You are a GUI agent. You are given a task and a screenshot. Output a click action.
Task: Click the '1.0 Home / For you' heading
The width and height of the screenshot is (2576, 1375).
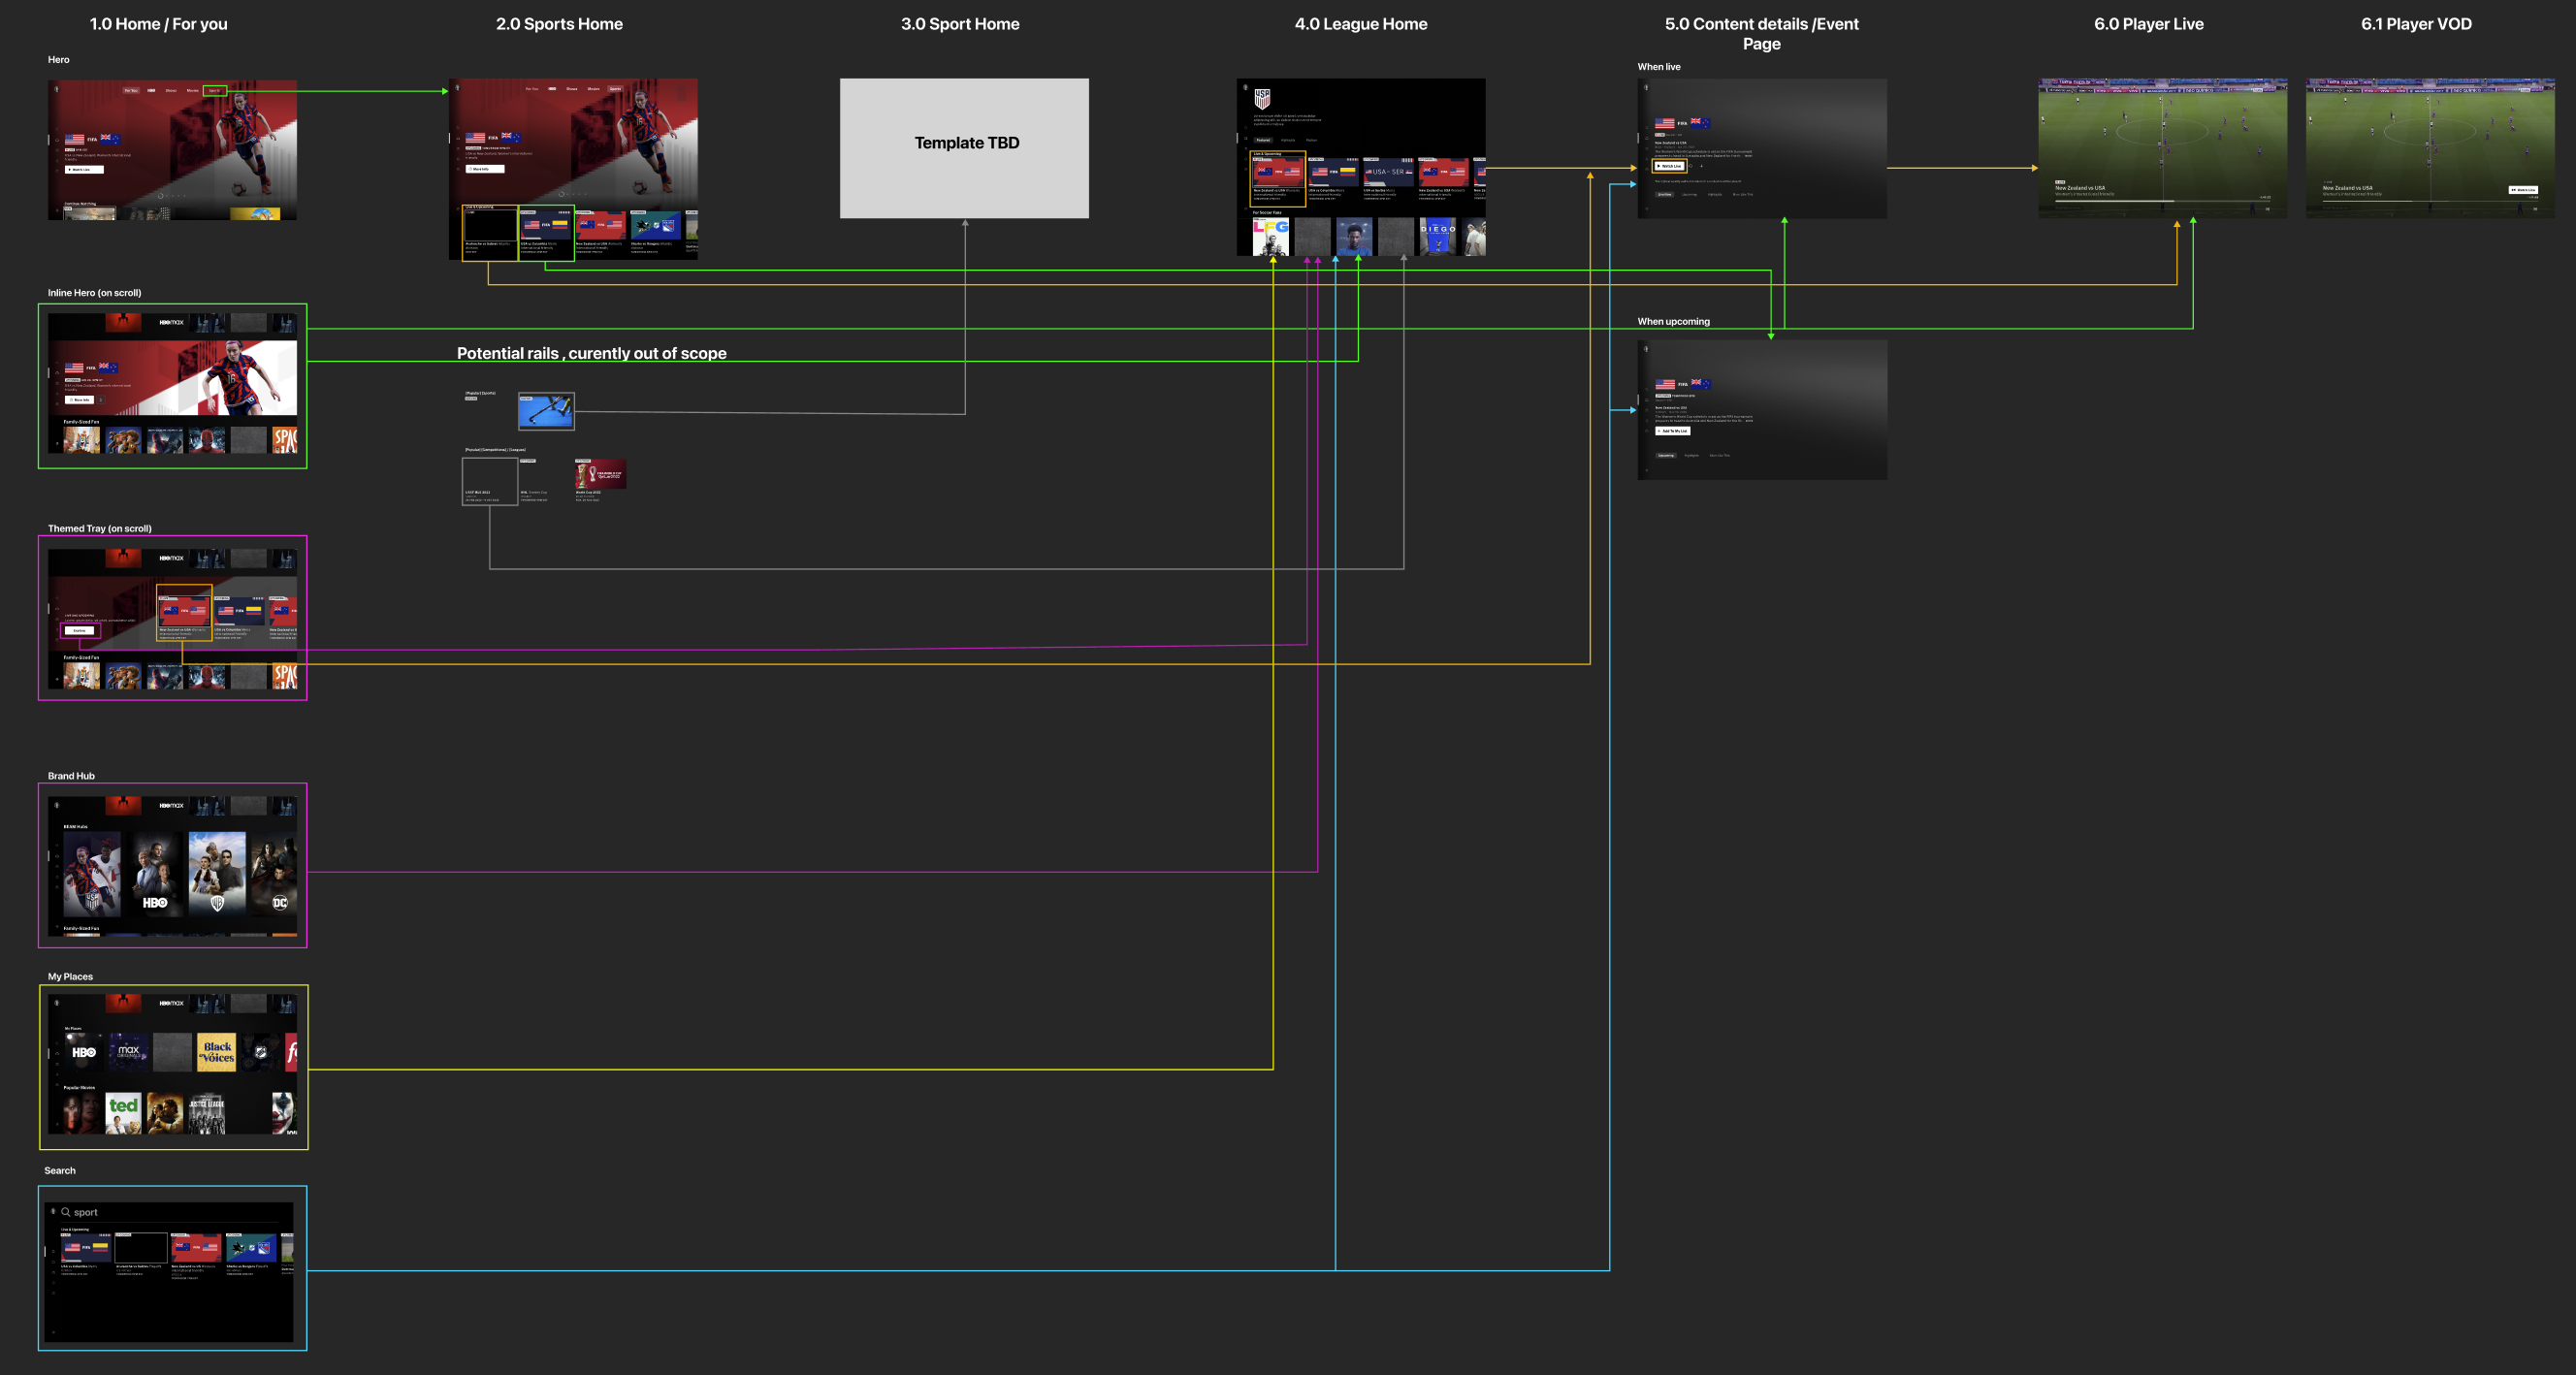(x=159, y=24)
